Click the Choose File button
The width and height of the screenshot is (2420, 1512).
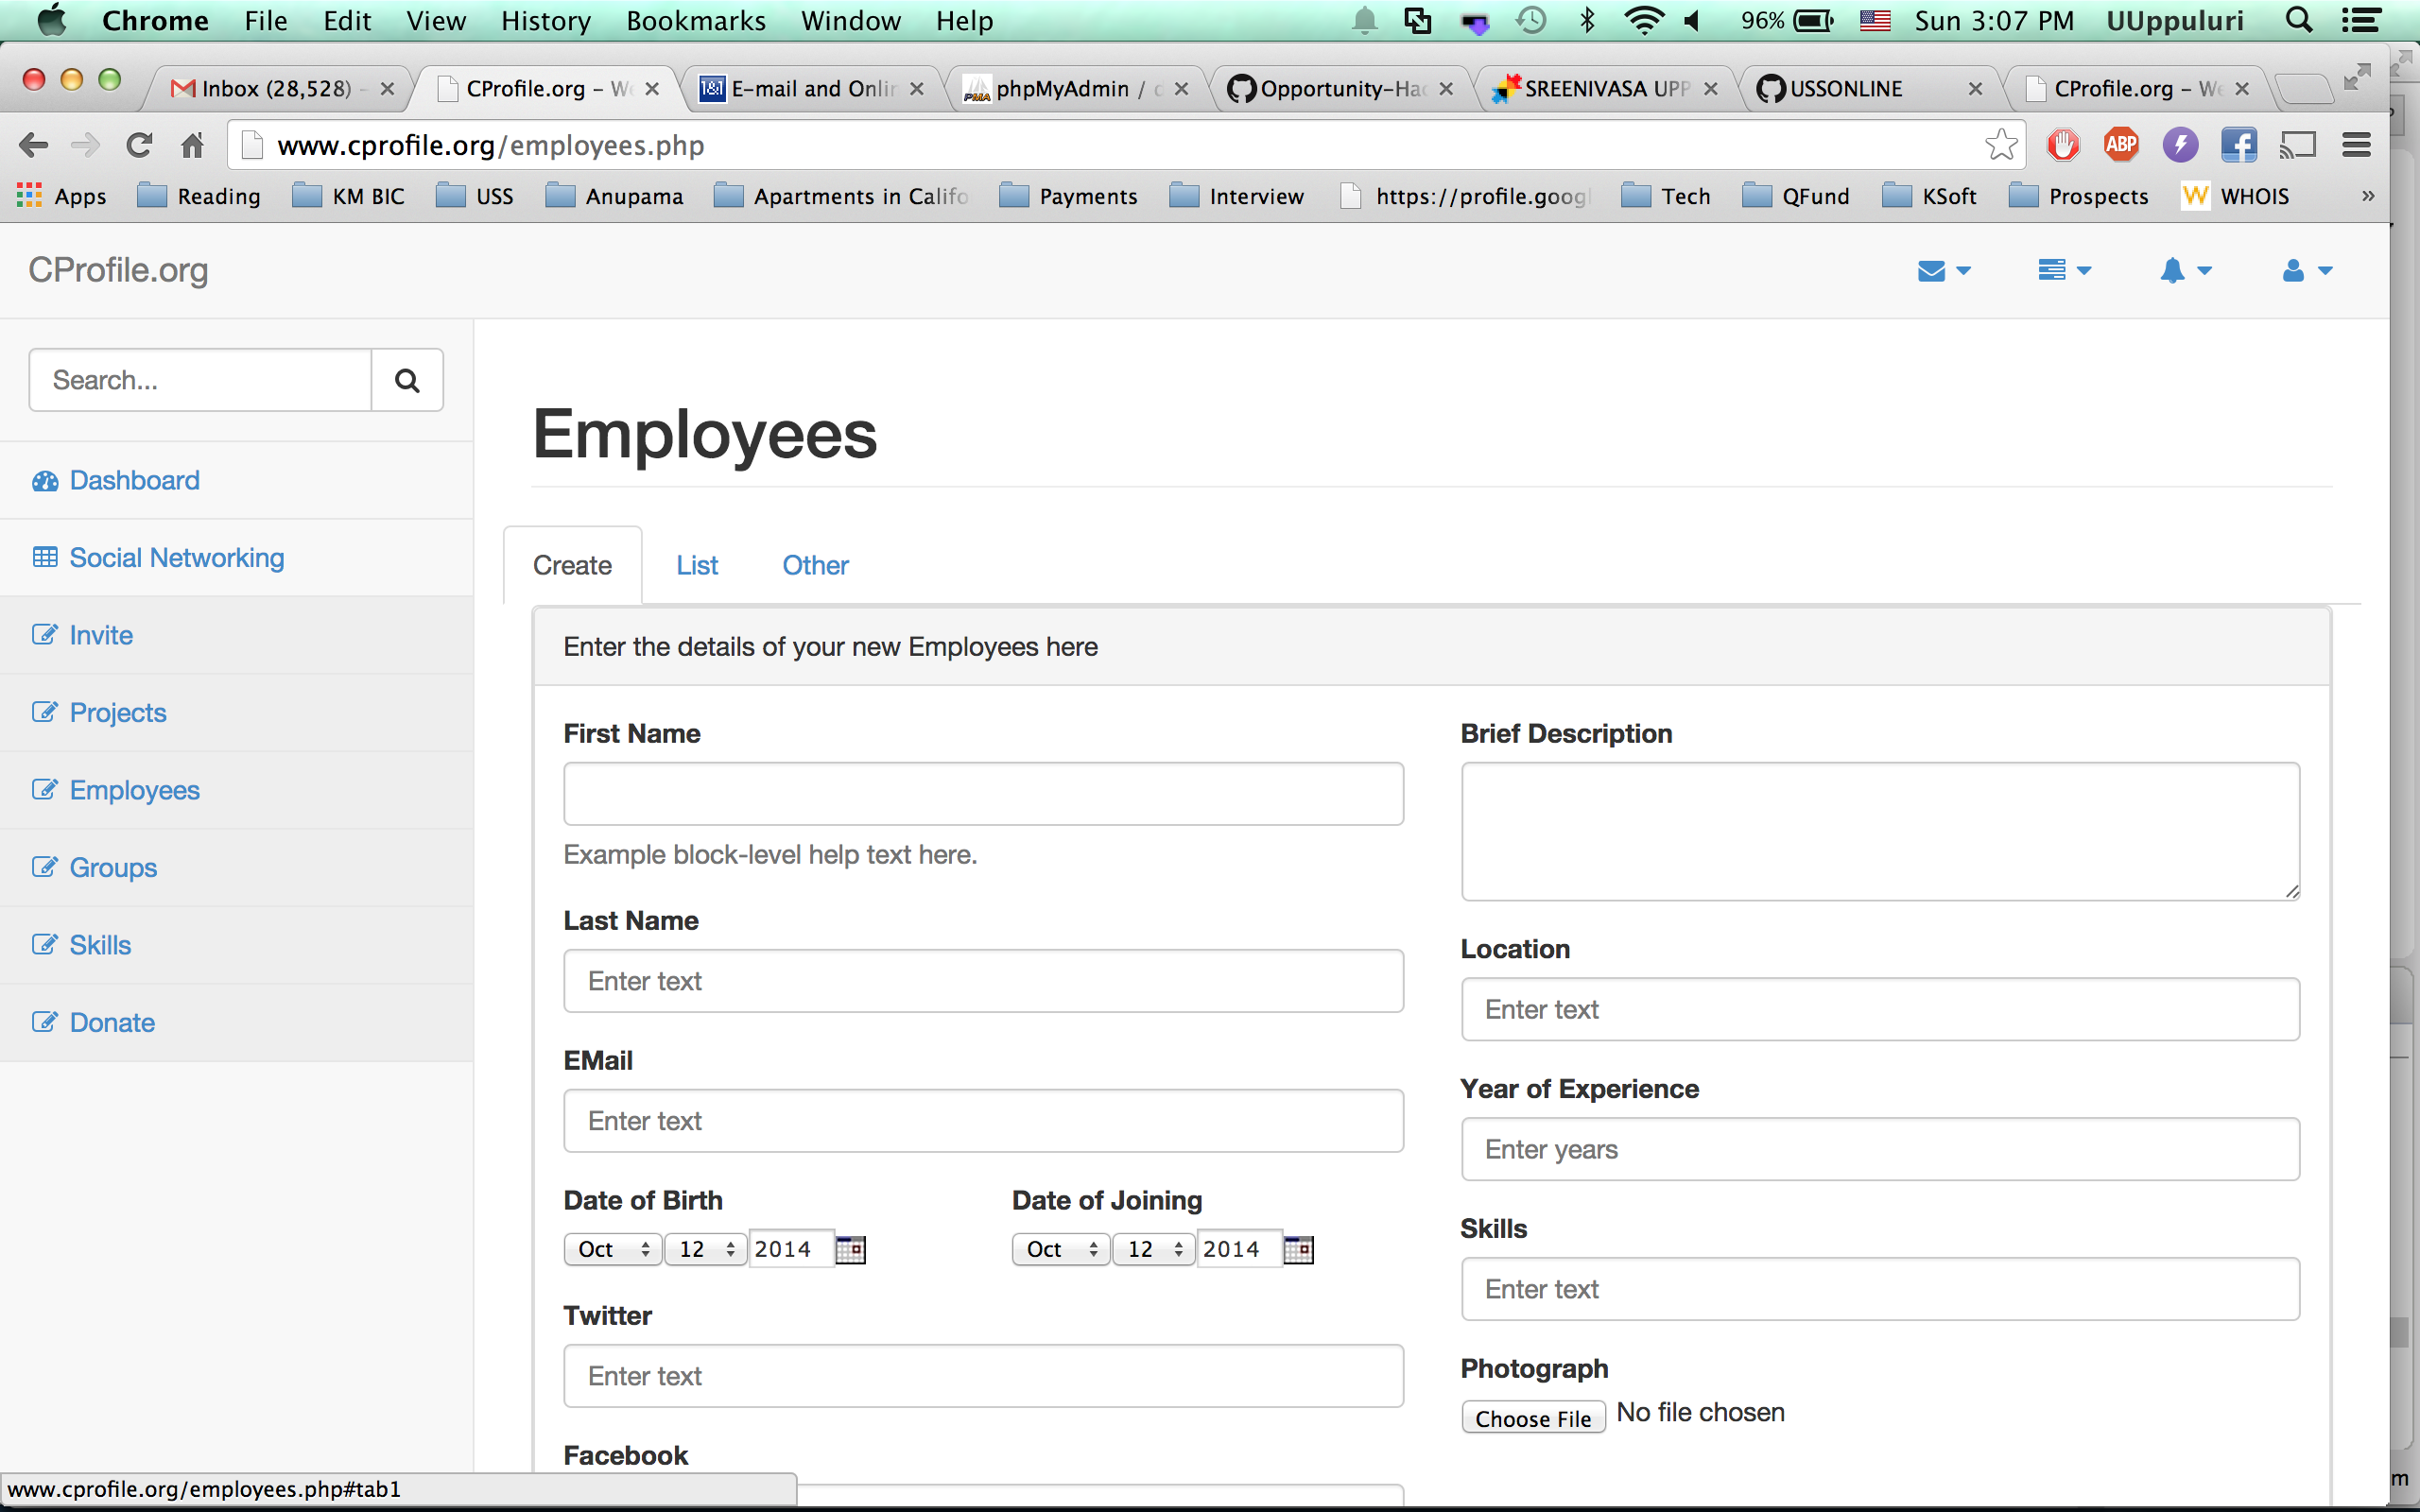1533,1418
